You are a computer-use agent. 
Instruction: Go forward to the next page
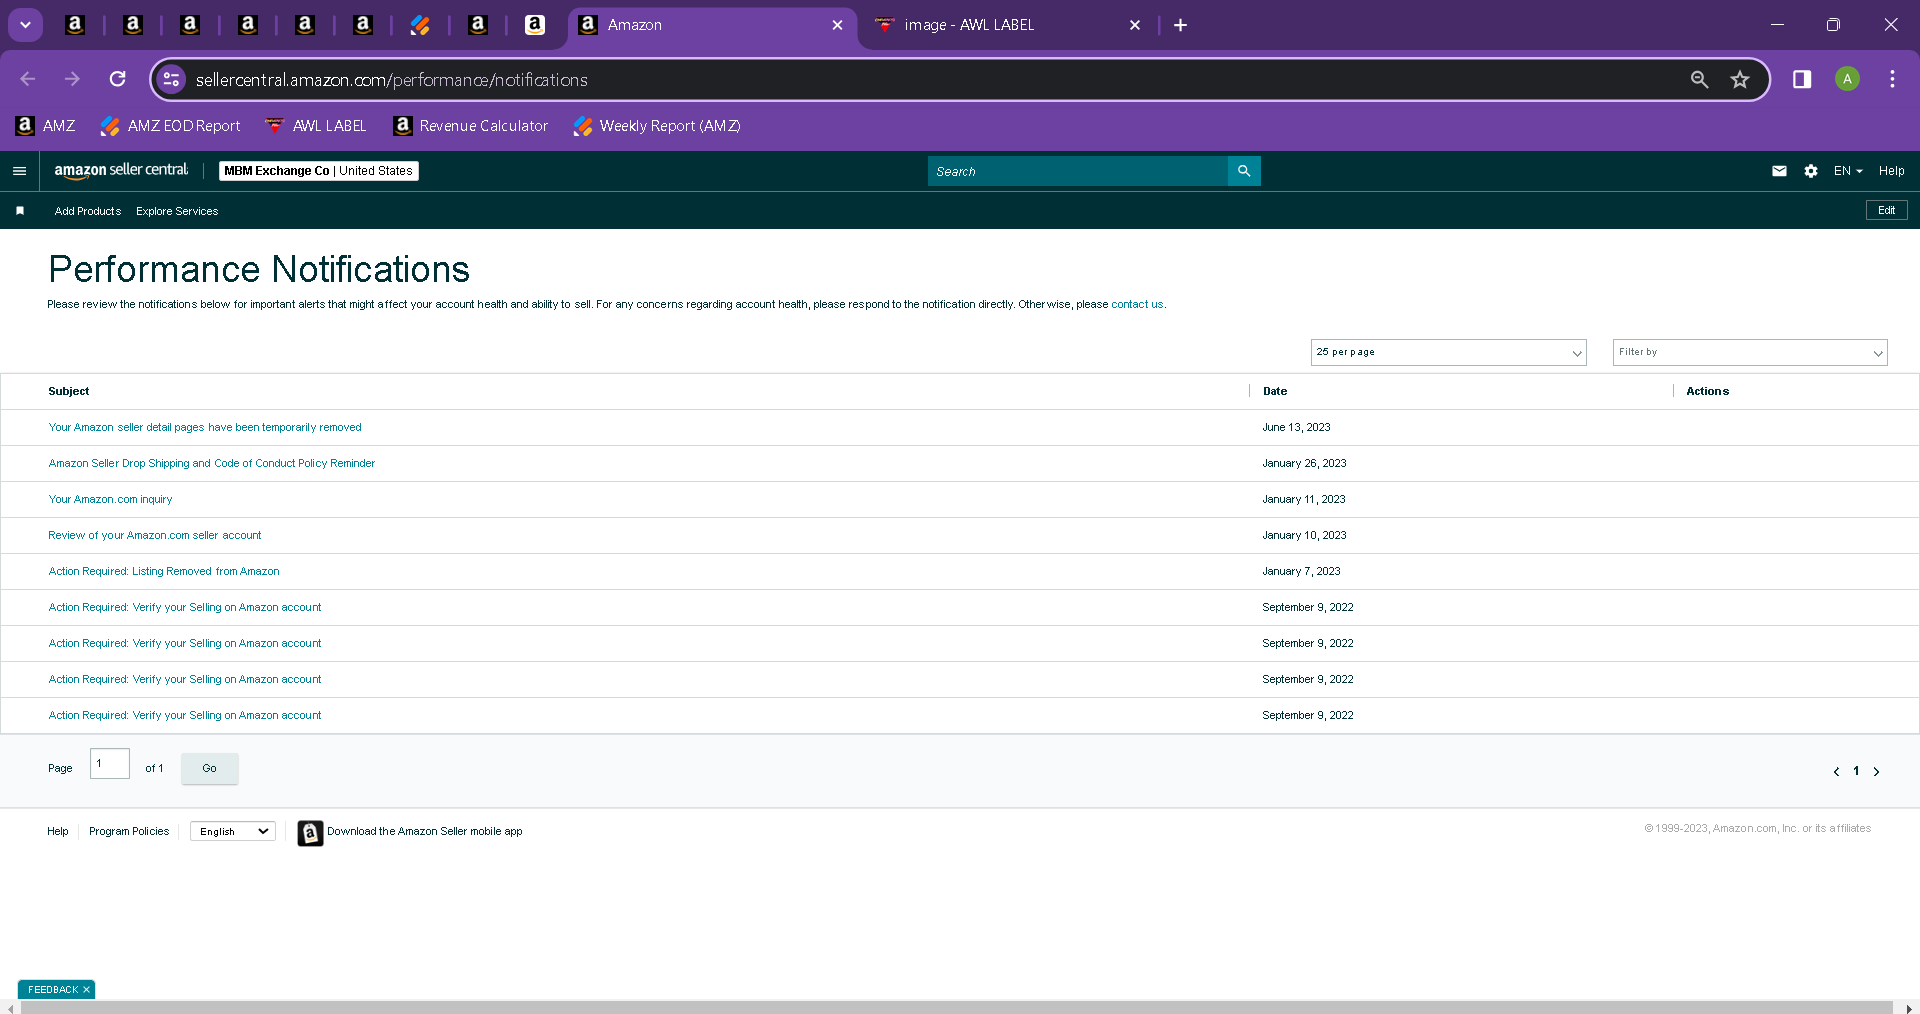[x=72, y=79]
